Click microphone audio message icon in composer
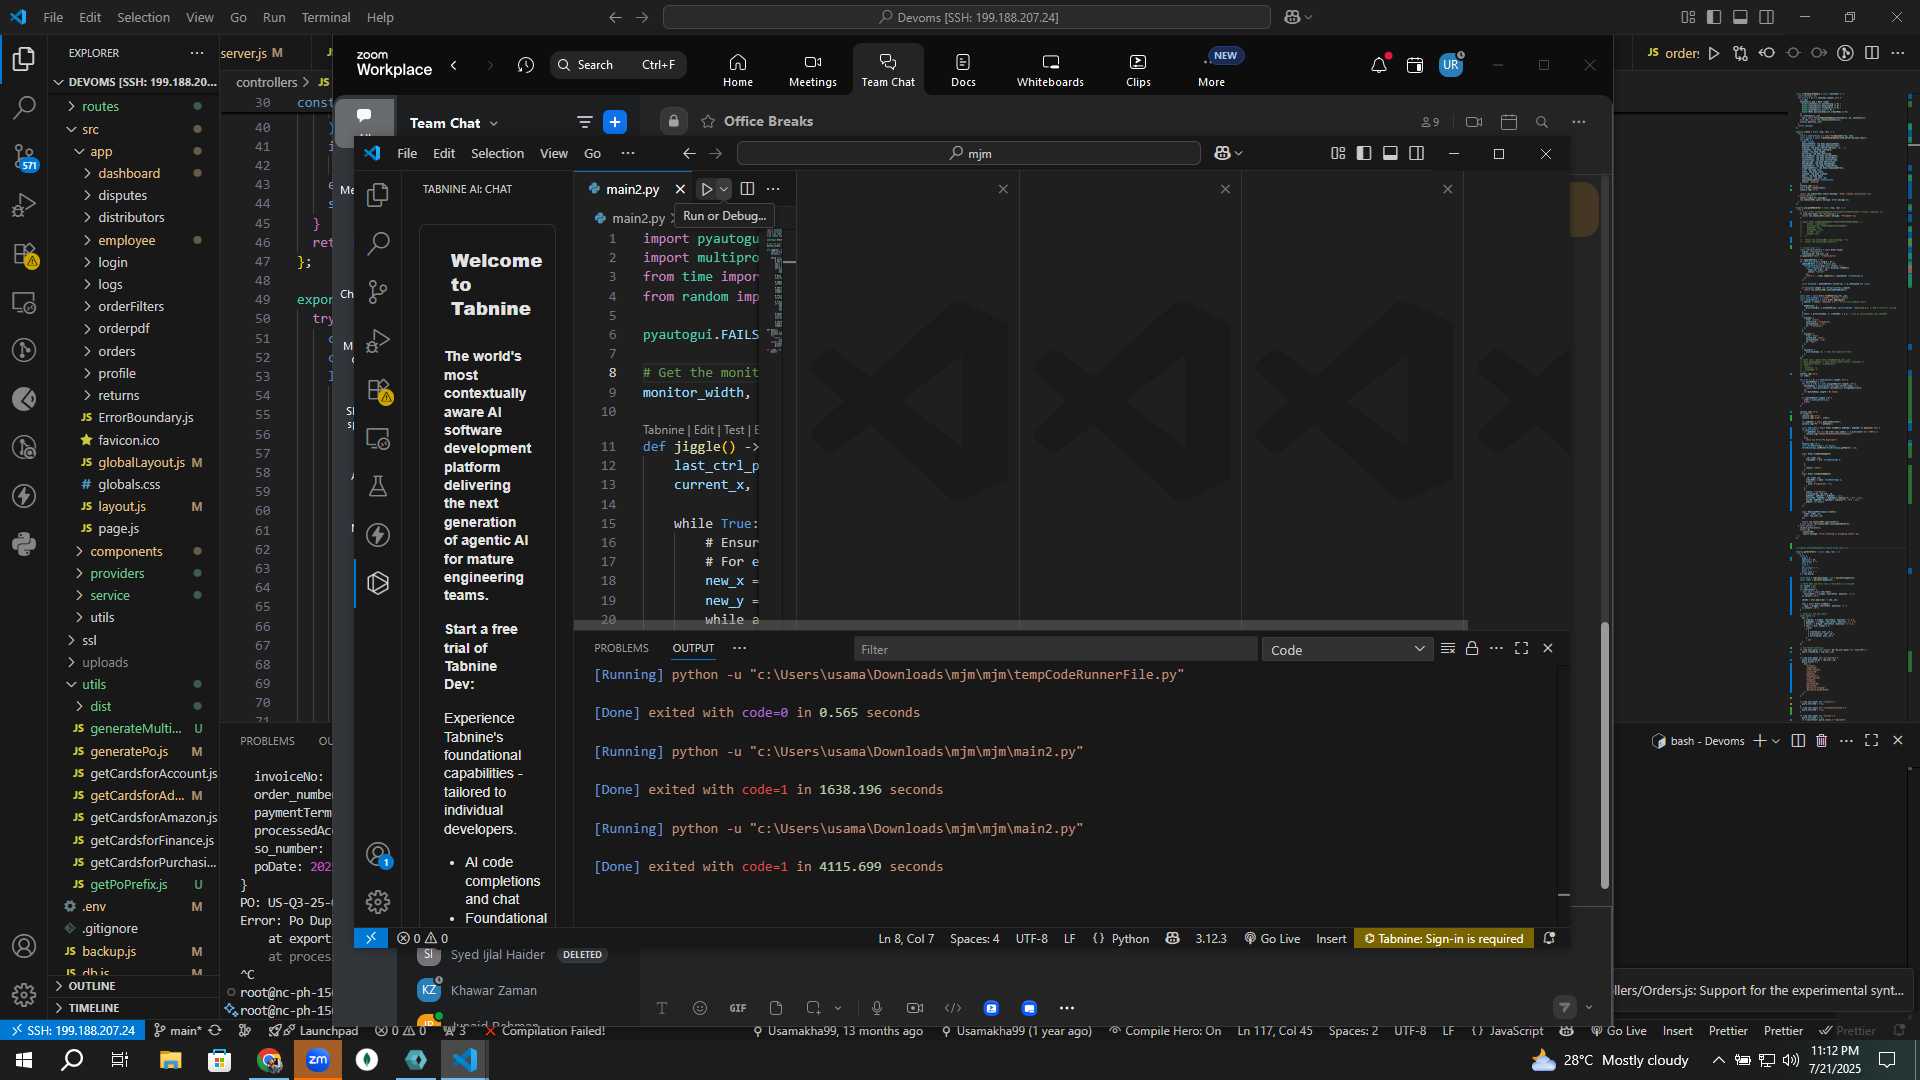 (x=877, y=1008)
